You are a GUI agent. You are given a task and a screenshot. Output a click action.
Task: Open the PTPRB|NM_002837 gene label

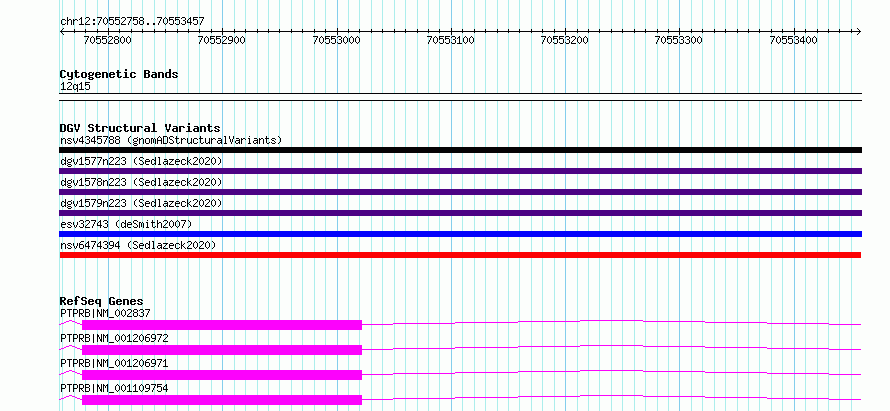click(x=105, y=313)
